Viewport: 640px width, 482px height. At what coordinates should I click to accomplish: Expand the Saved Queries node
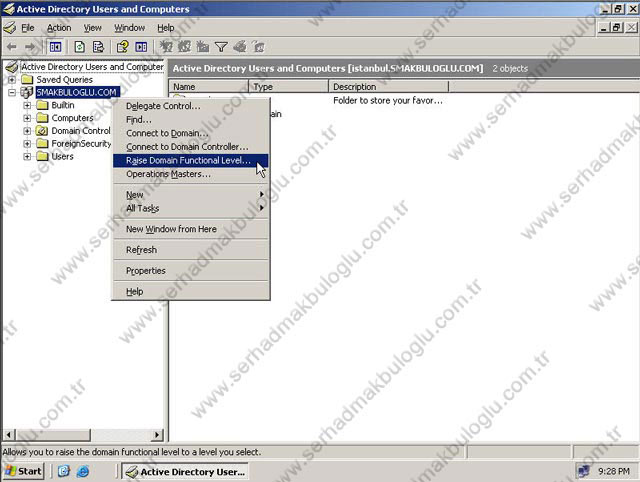(12, 80)
